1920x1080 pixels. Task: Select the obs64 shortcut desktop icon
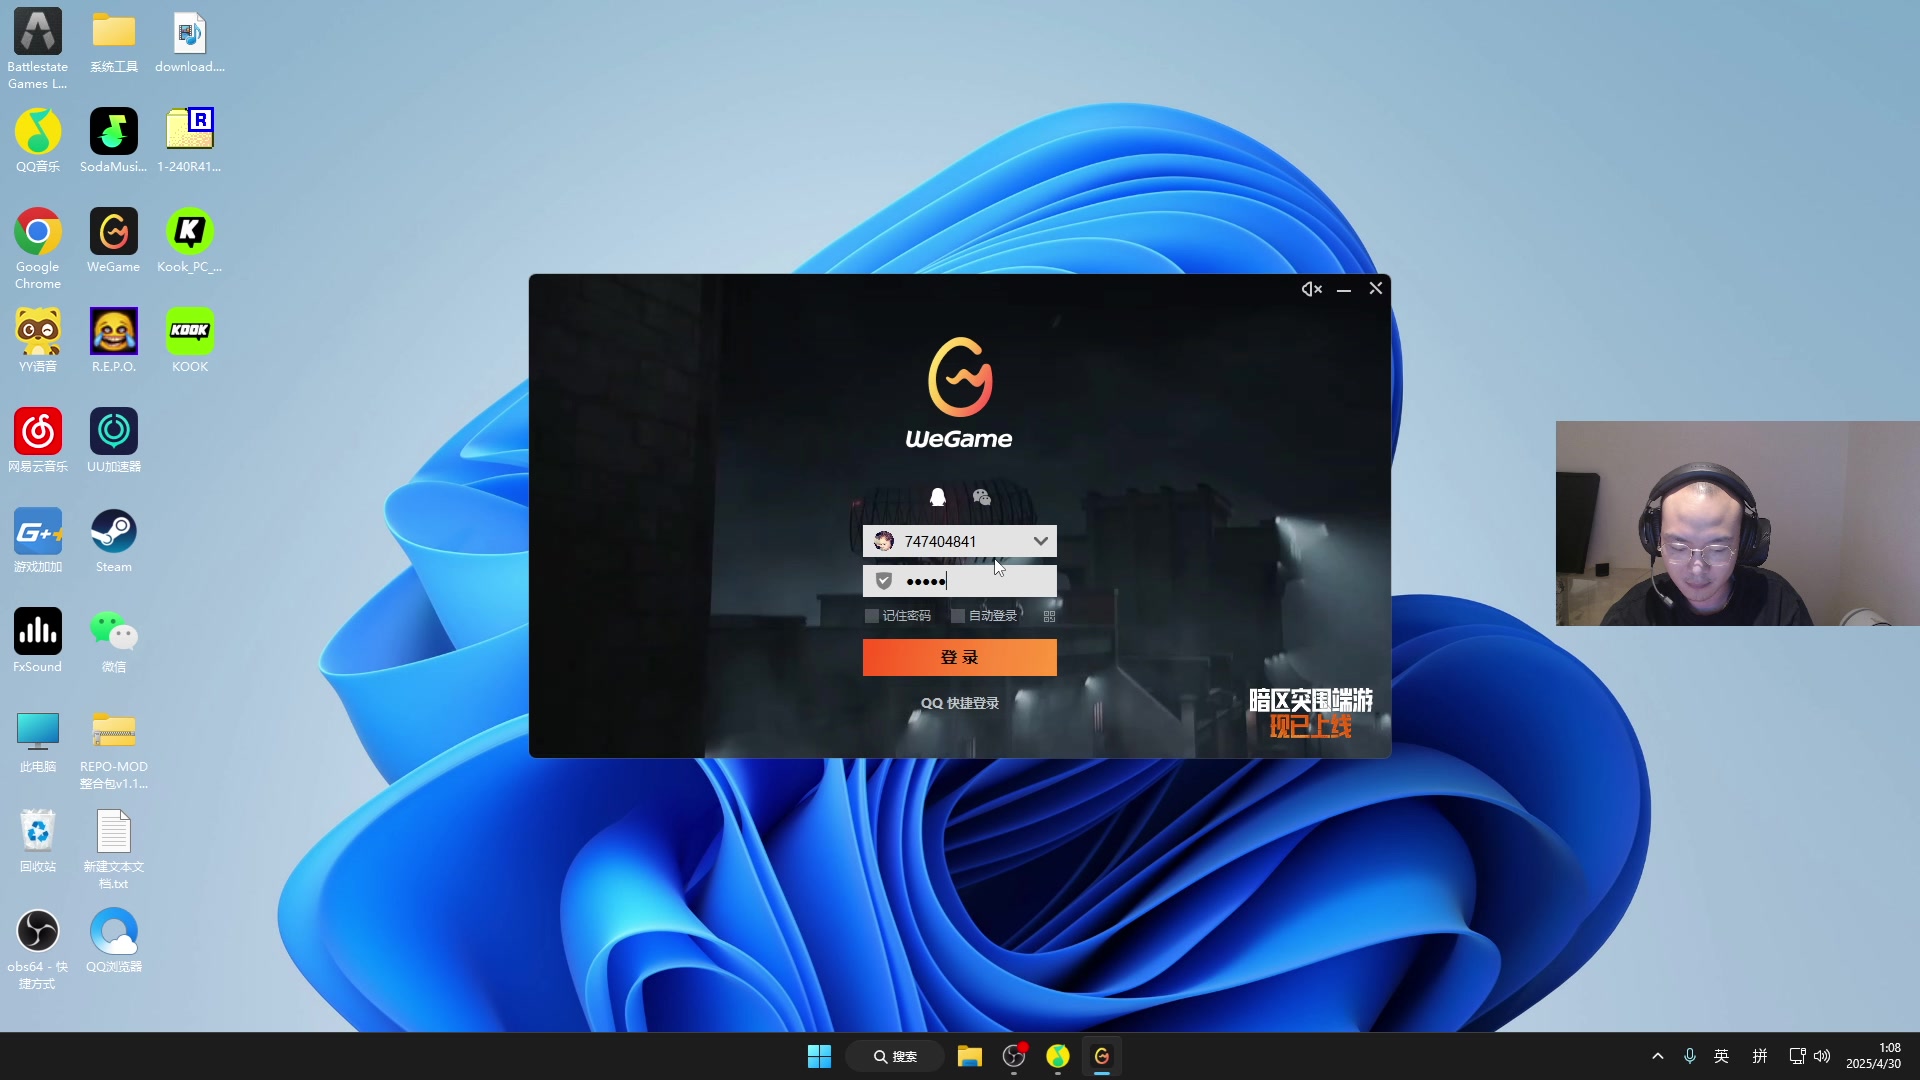(38, 949)
